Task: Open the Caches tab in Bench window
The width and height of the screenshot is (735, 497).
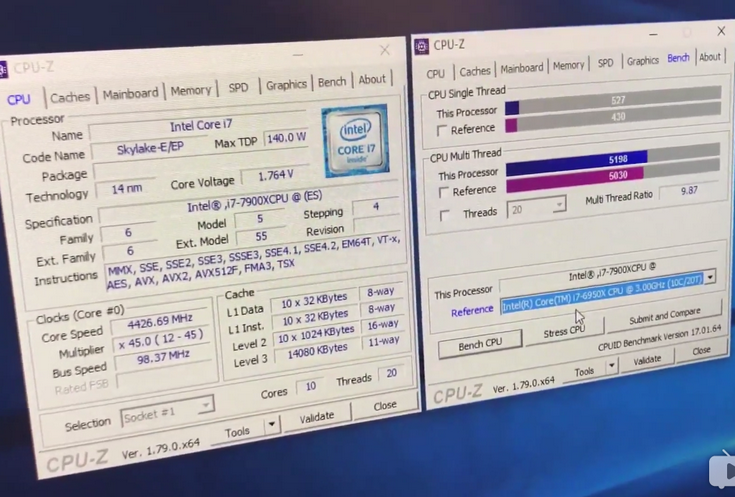Action: [x=474, y=71]
